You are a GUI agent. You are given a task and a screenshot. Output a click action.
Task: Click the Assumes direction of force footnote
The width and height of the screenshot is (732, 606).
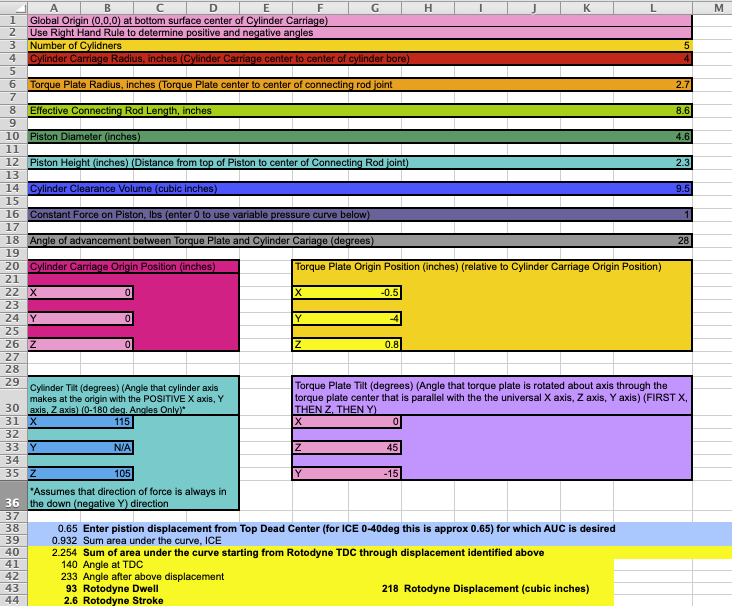(128, 498)
